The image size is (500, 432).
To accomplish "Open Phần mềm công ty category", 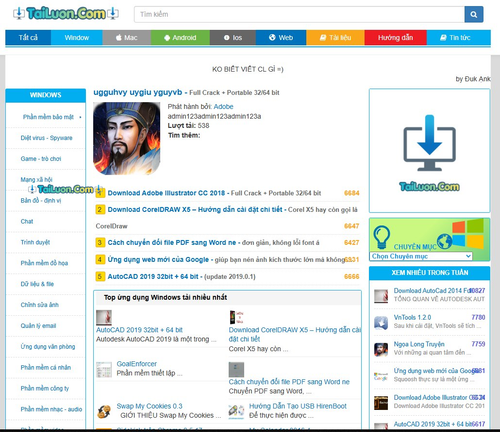I will pyautogui.click(x=45, y=388).
